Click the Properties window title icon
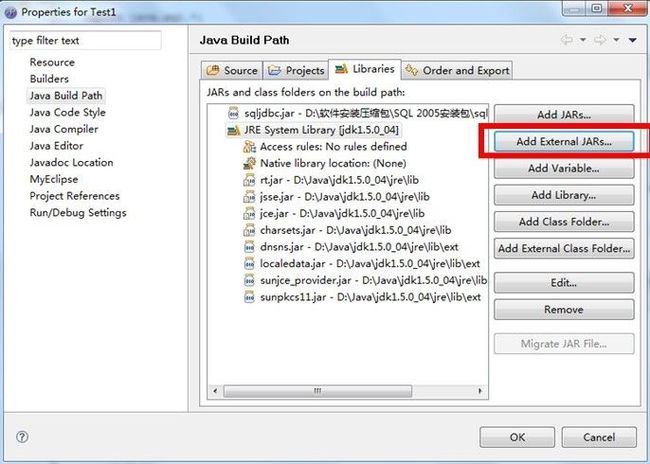Image resolution: width=650 pixels, height=464 pixels. point(10,12)
